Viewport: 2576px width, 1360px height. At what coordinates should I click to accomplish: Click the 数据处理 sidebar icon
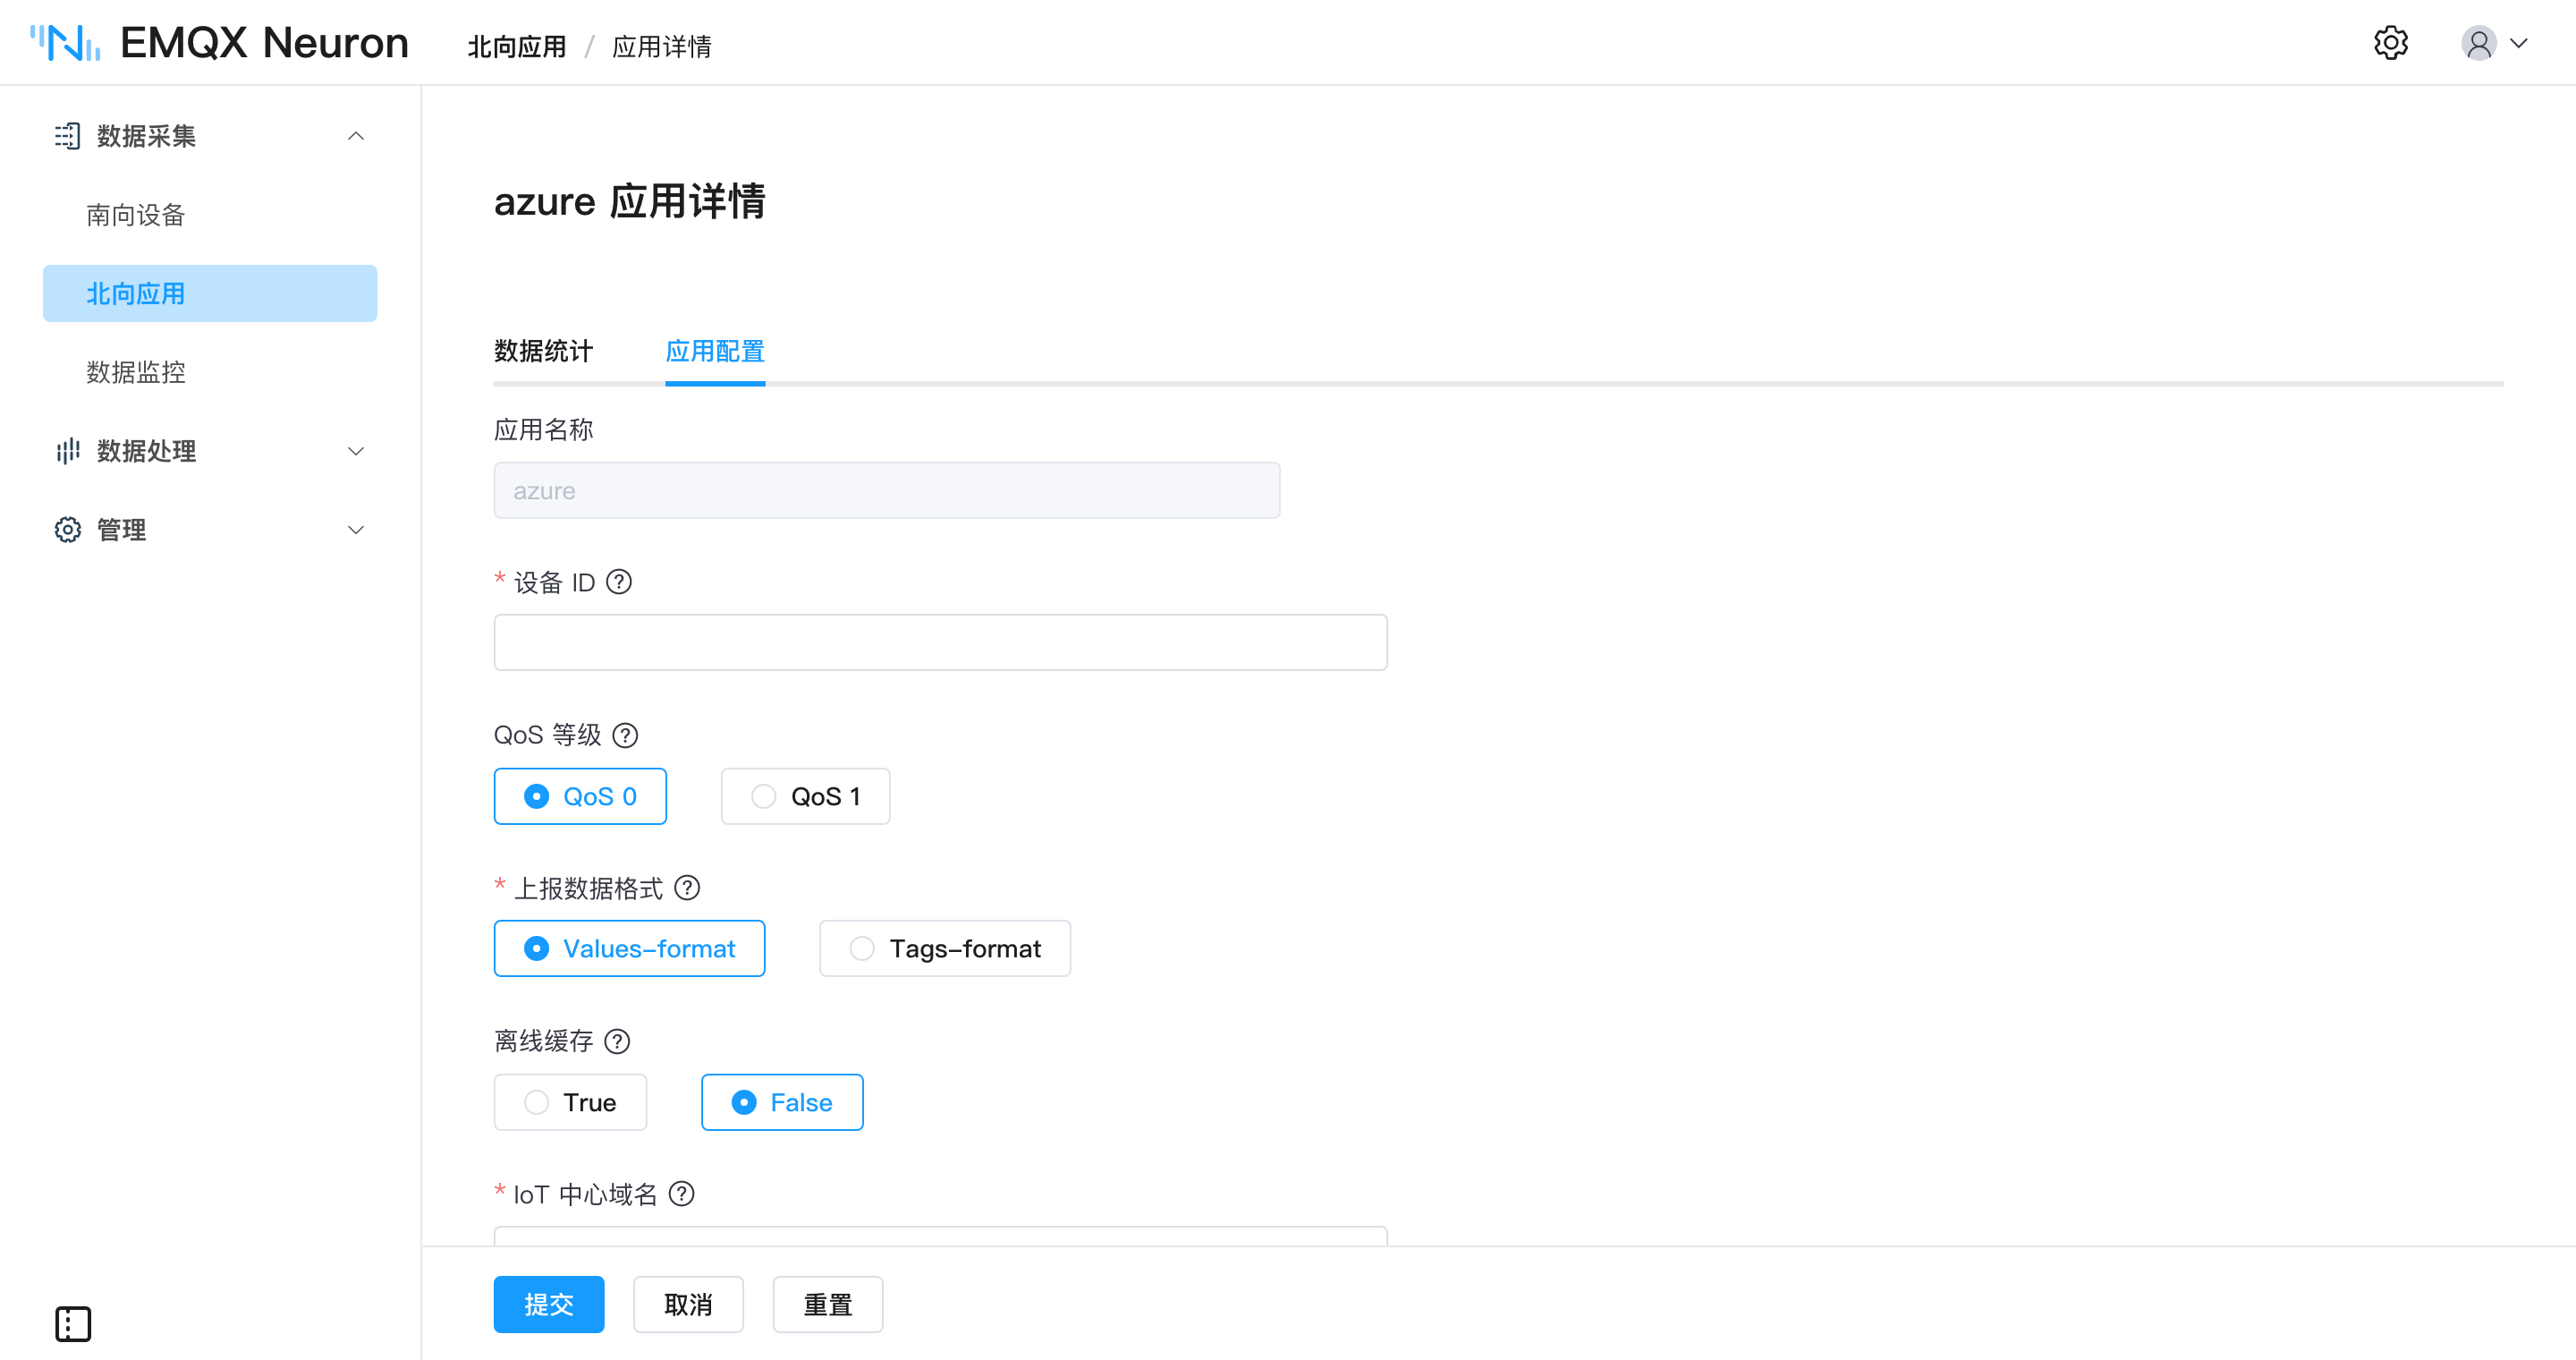[x=67, y=451]
